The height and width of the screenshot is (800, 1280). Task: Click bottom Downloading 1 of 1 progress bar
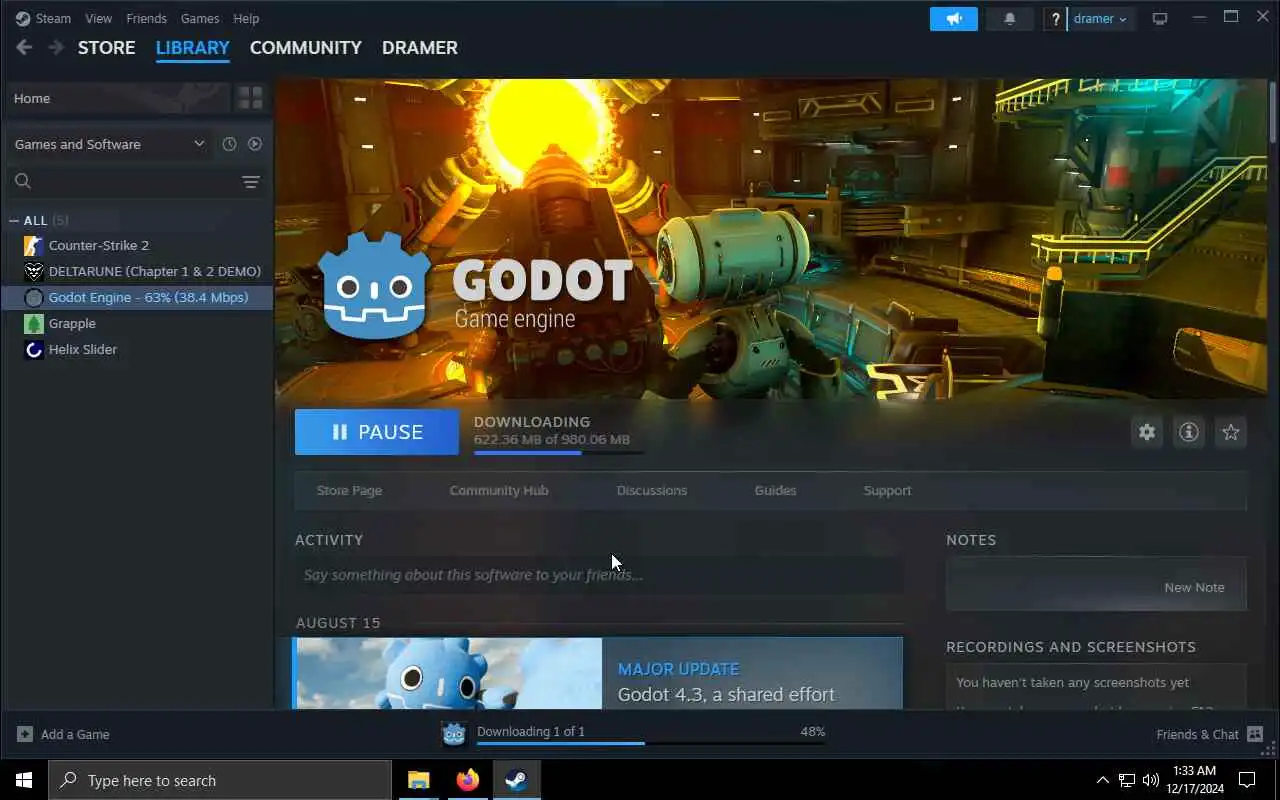point(651,743)
